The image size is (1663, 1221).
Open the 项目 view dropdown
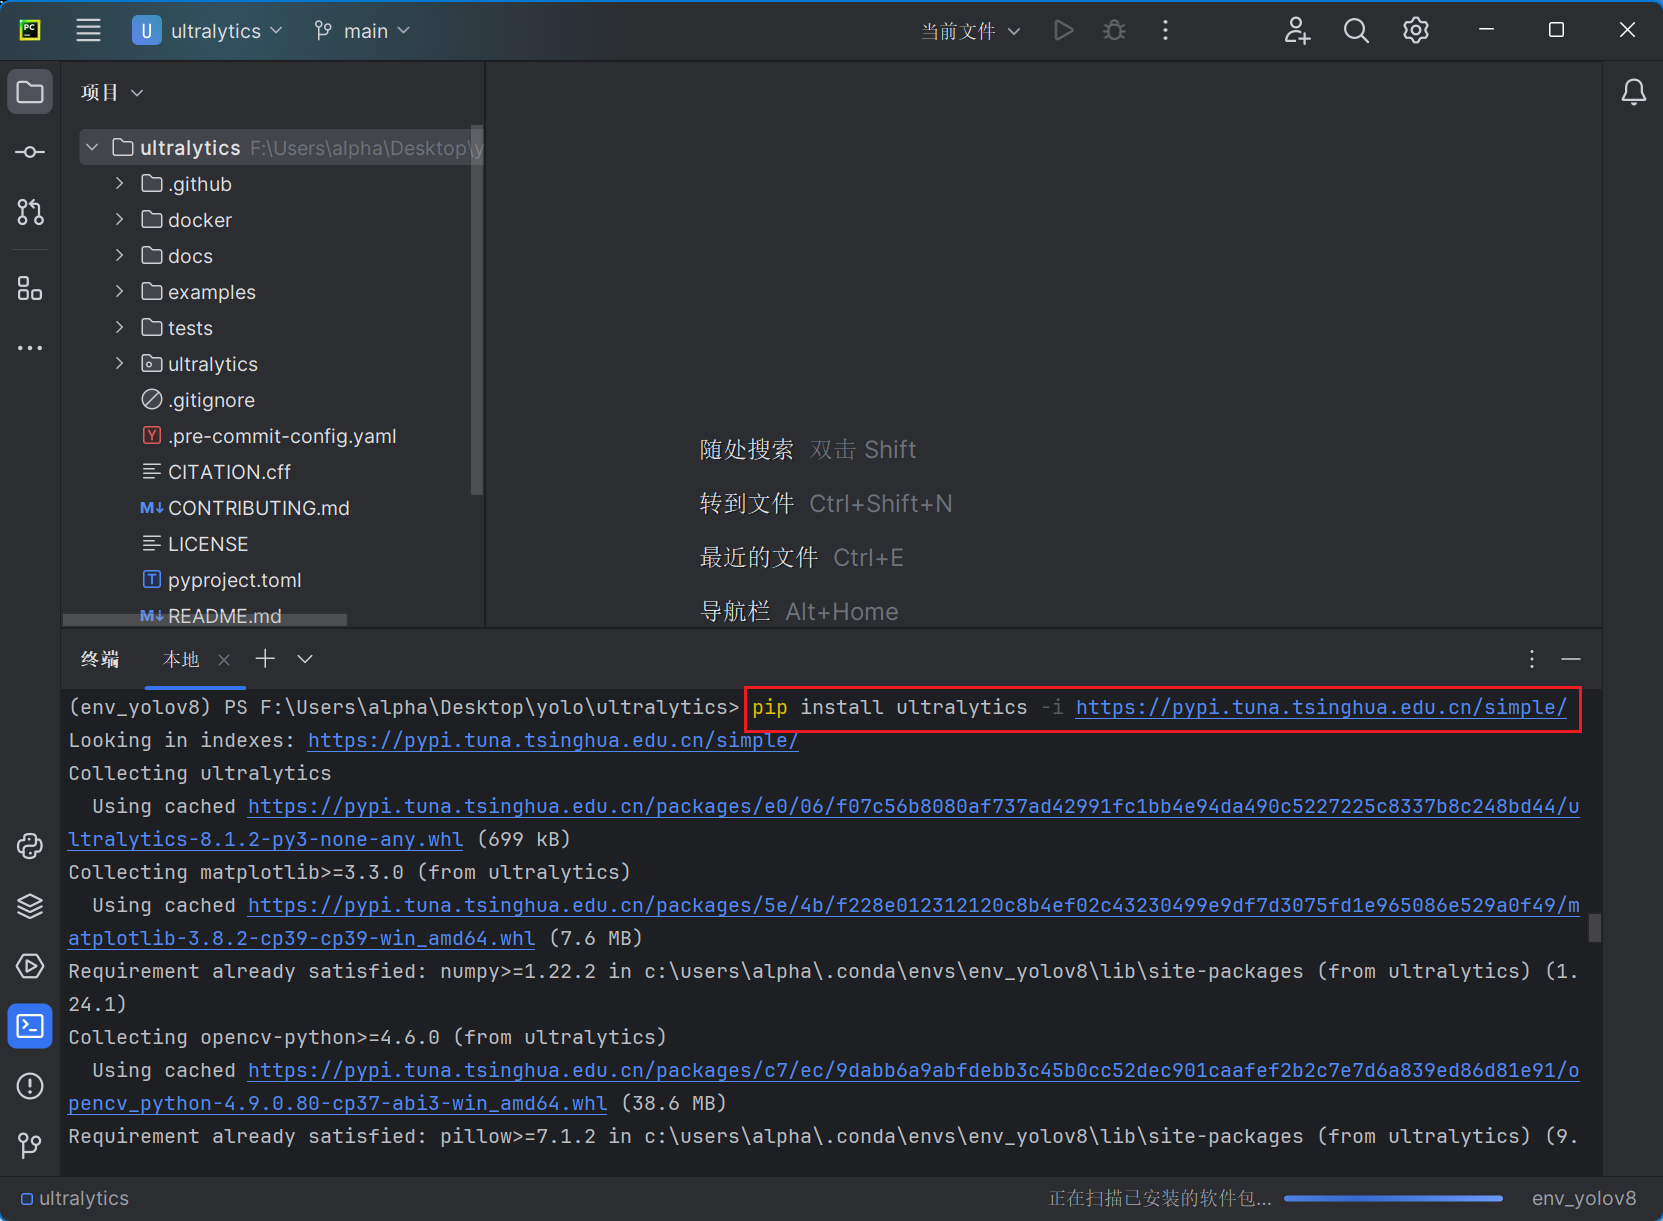(x=112, y=93)
